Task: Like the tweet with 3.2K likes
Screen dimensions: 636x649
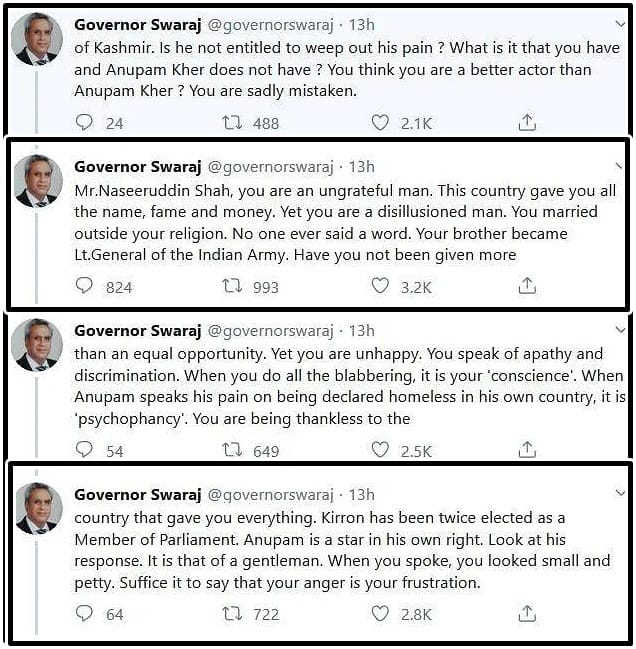Action: coord(380,287)
